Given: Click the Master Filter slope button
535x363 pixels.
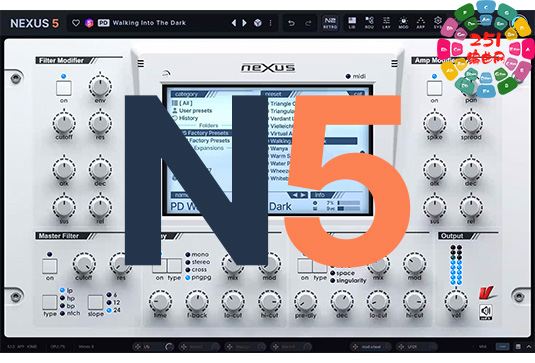Looking at the screenshot, I should click(x=95, y=302).
